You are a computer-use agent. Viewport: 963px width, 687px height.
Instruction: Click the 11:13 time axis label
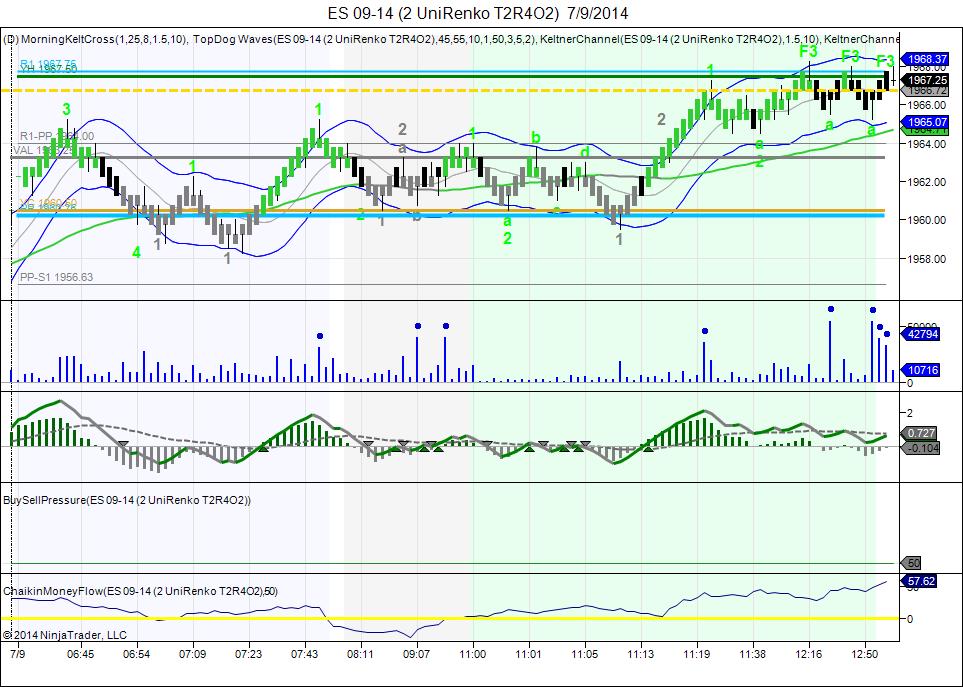641,654
